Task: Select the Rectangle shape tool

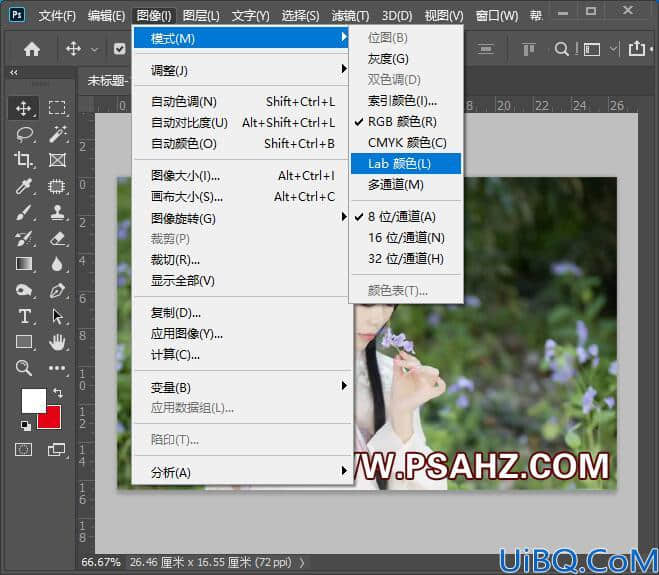Action: pyautogui.click(x=24, y=342)
